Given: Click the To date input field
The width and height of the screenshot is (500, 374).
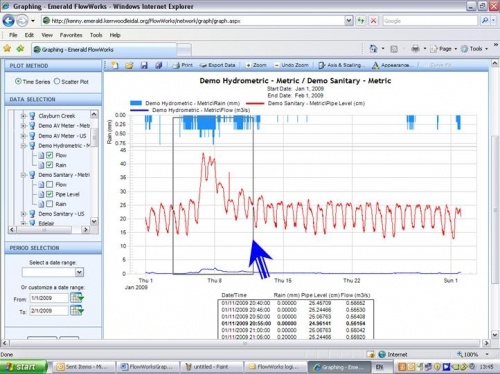Looking at the screenshot, I should (49, 311).
